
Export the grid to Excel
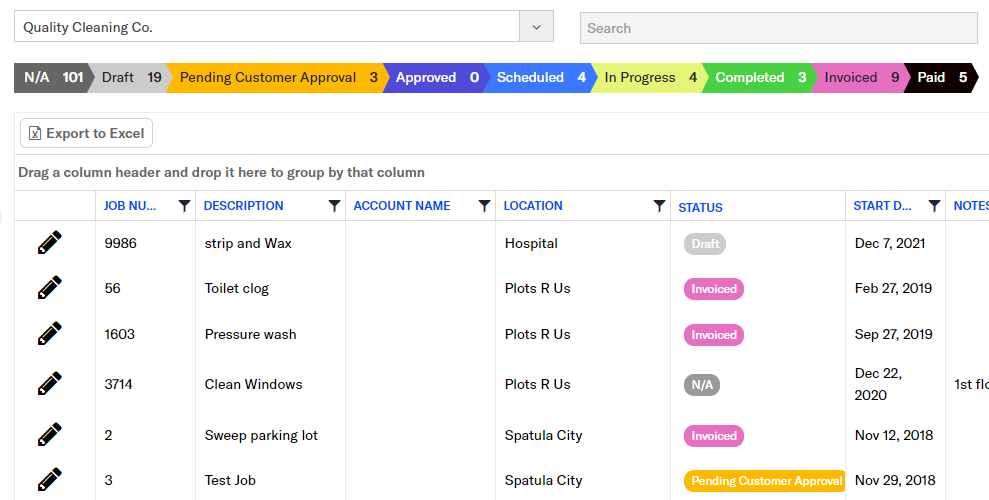(x=86, y=133)
